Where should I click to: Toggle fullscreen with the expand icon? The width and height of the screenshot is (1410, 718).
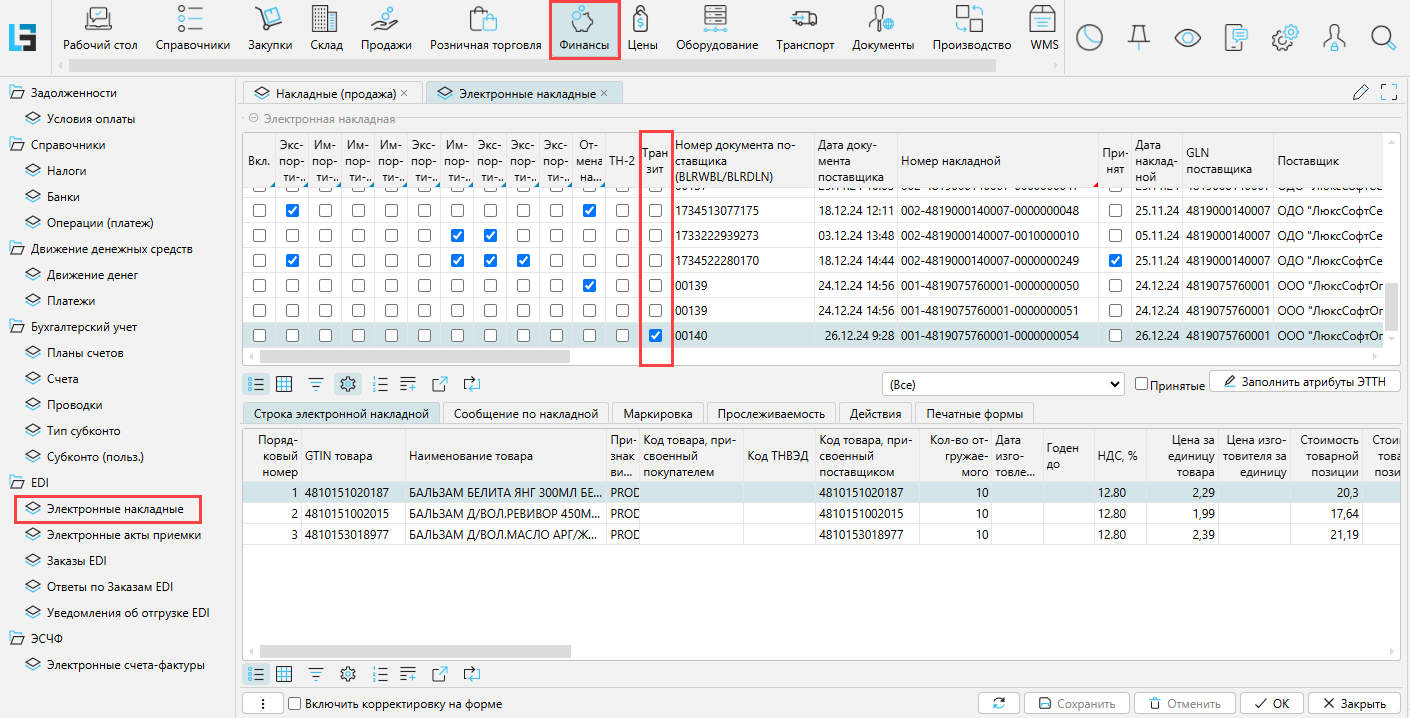1388,93
